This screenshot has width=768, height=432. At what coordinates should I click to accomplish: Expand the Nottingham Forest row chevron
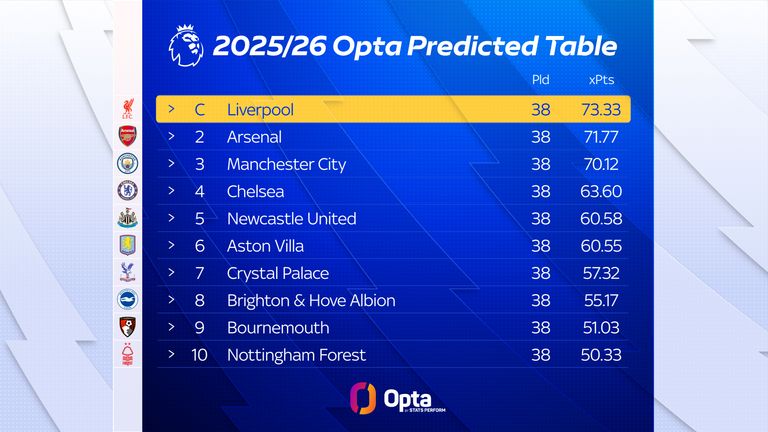click(x=171, y=355)
